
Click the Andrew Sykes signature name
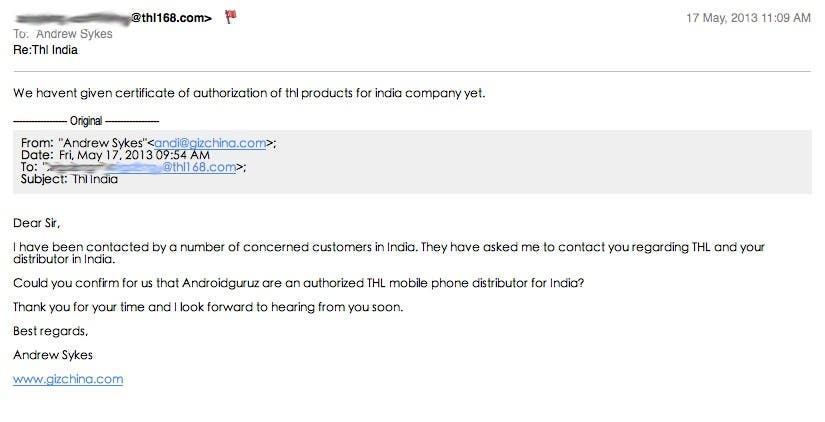point(53,355)
